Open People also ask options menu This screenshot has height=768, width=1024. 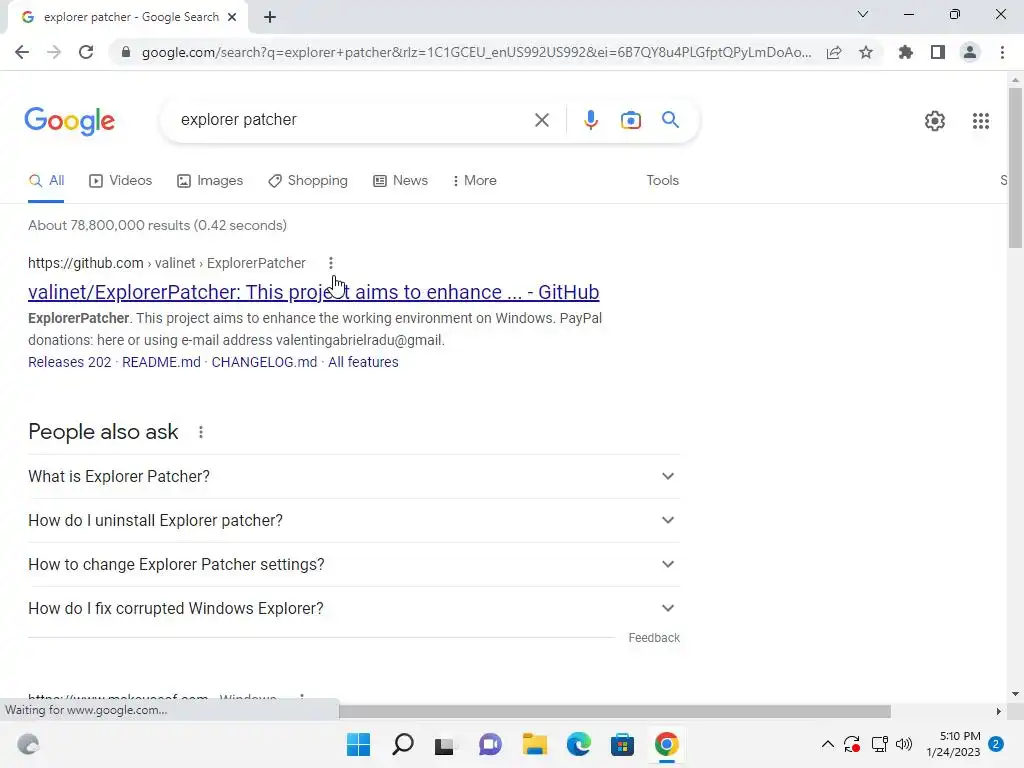pyautogui.click(x=201, y=432)
